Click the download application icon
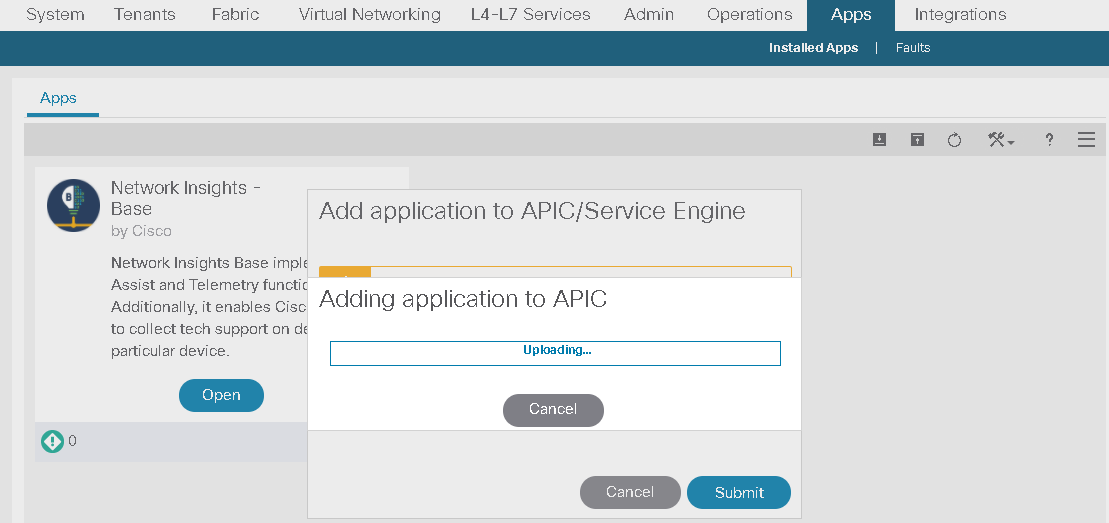1109x523 pixels. pos(879,139)
